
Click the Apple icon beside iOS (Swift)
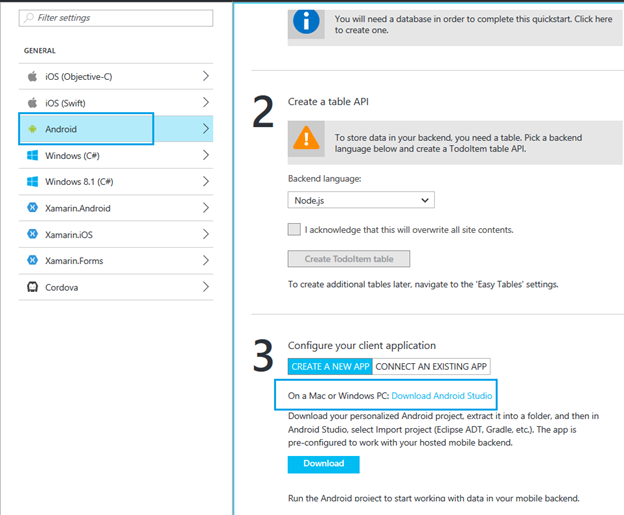point(32,103)
